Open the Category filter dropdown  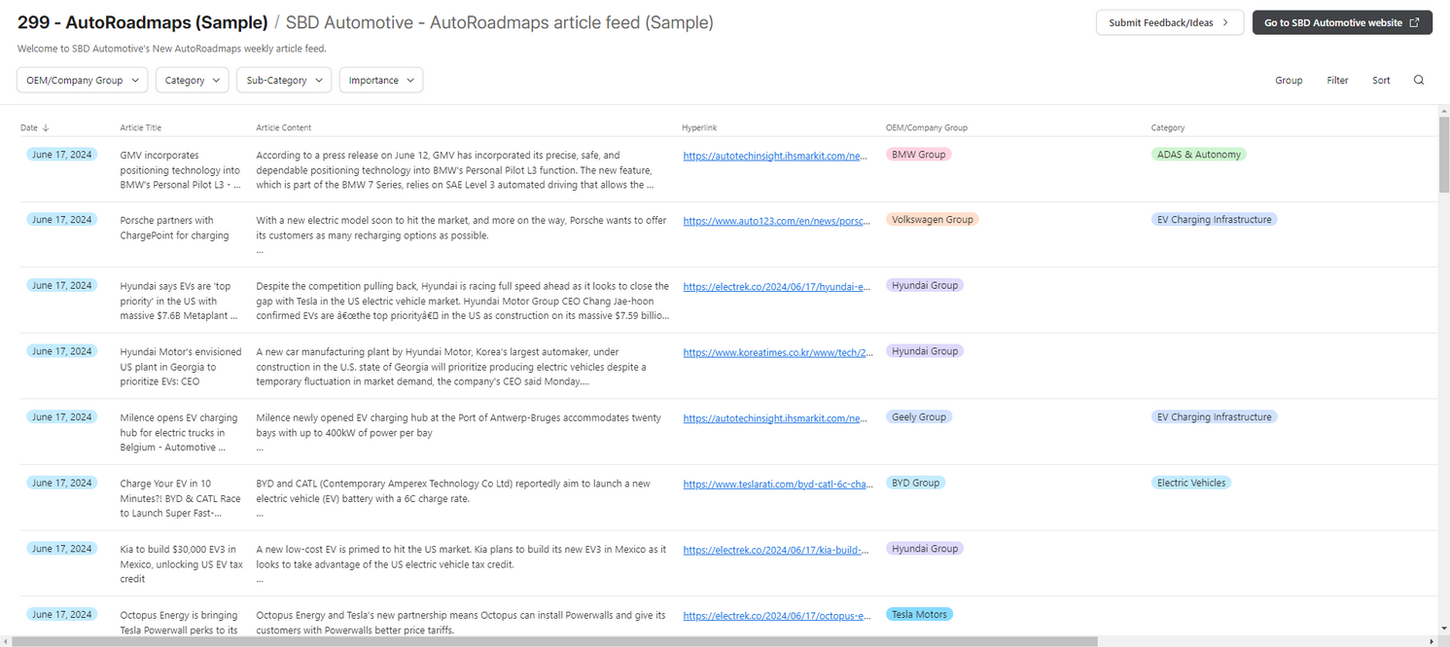(192, 80)
